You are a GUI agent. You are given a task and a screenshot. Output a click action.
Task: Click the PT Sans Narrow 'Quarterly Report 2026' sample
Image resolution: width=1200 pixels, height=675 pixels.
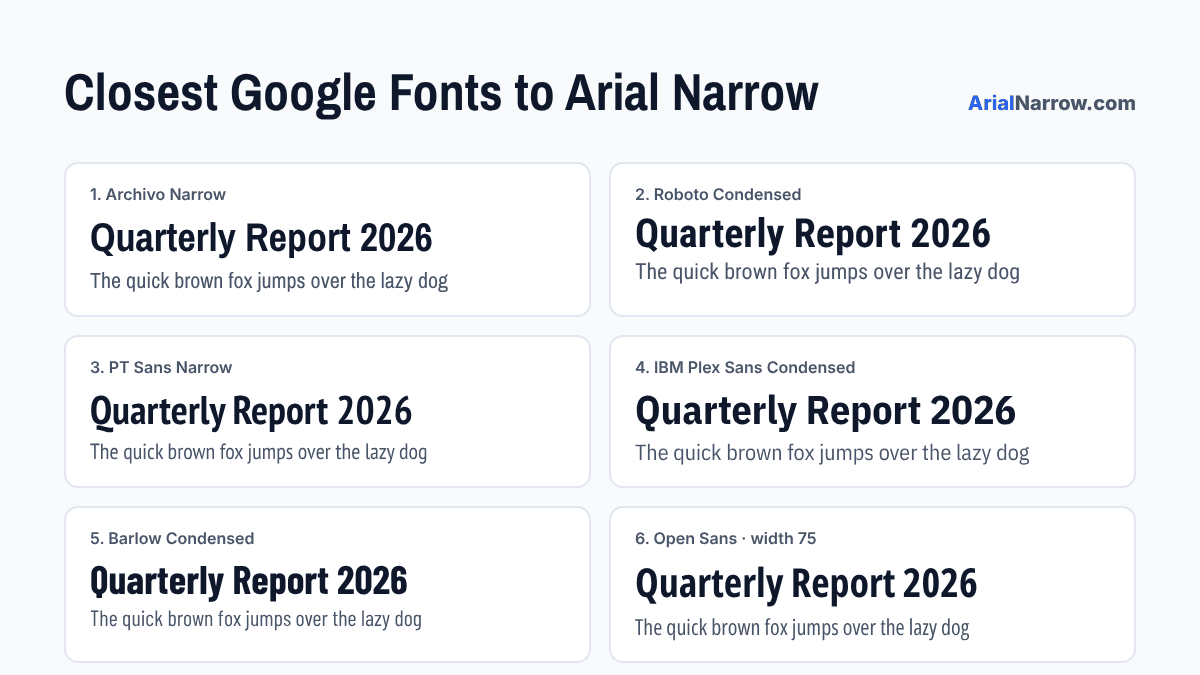click(251, 411)
